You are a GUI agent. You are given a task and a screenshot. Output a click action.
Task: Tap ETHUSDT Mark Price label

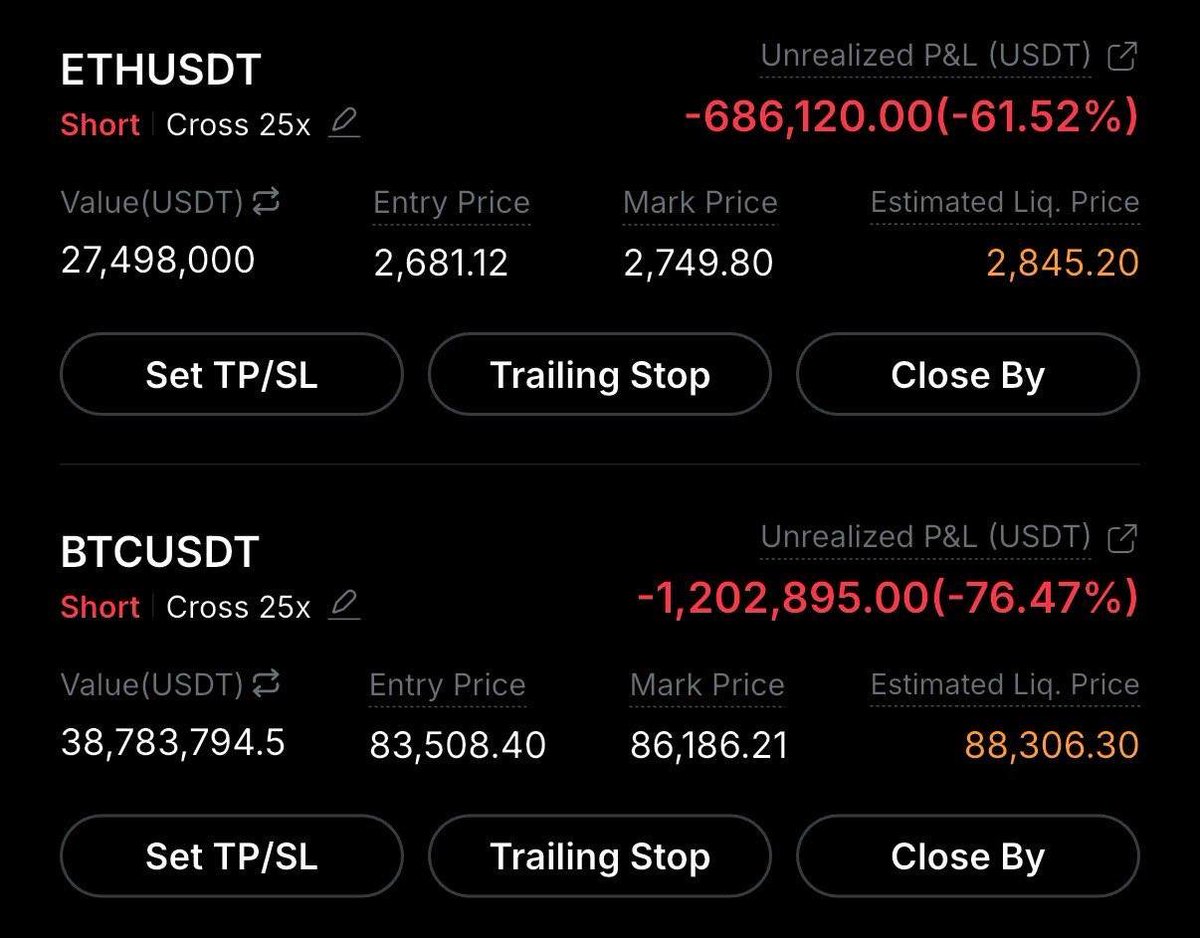point(700,203)
